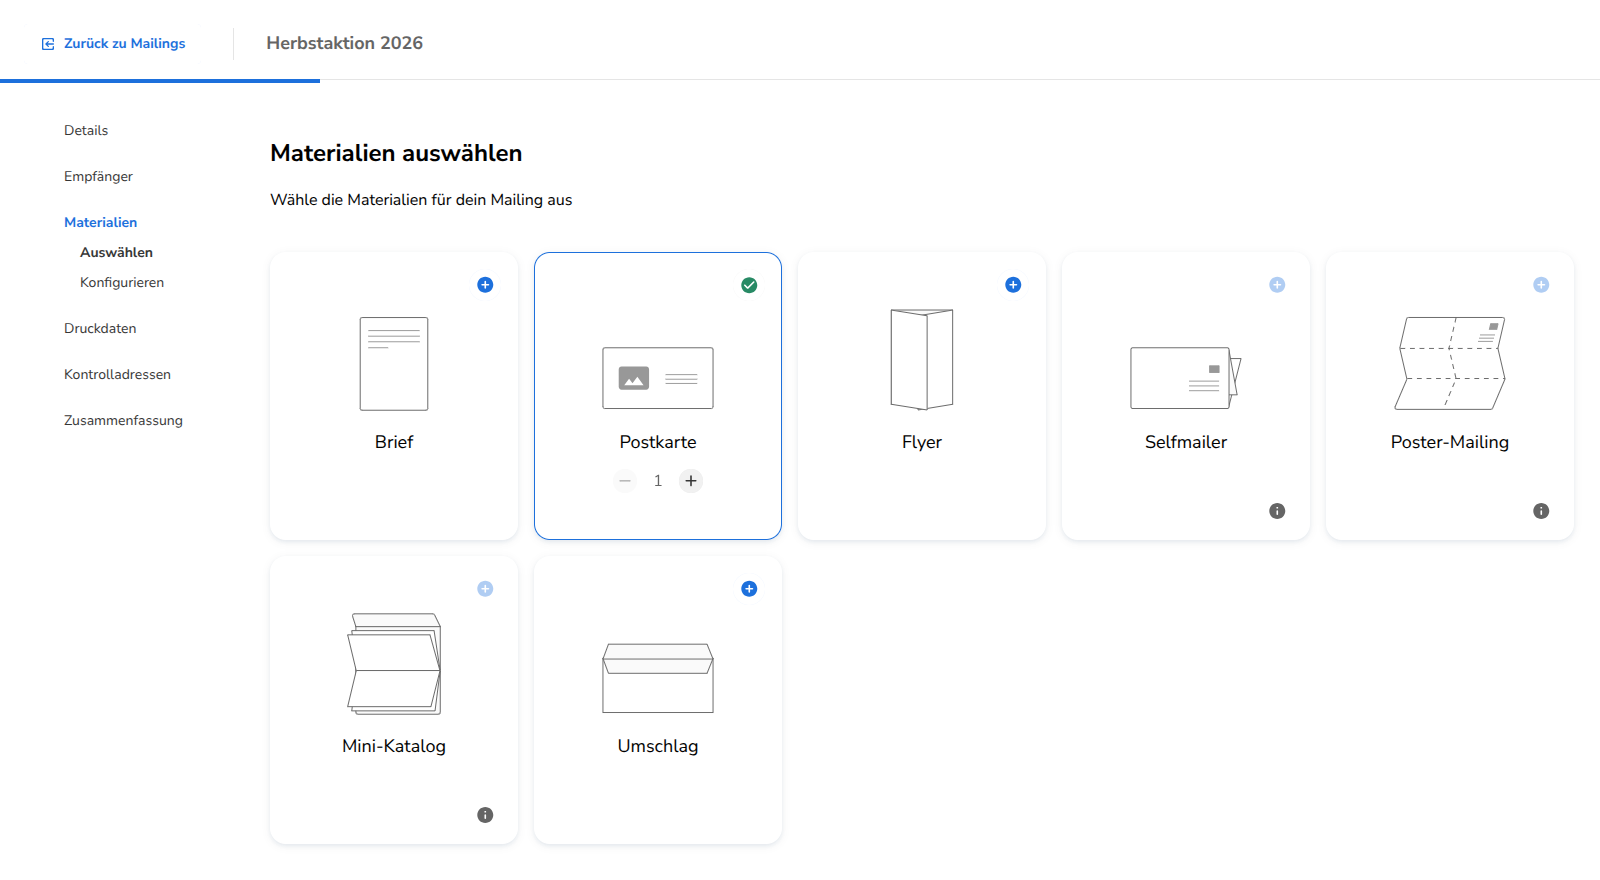
Task: Click the disabled plus on Selfmailer card
Action: coord(1277,285)
